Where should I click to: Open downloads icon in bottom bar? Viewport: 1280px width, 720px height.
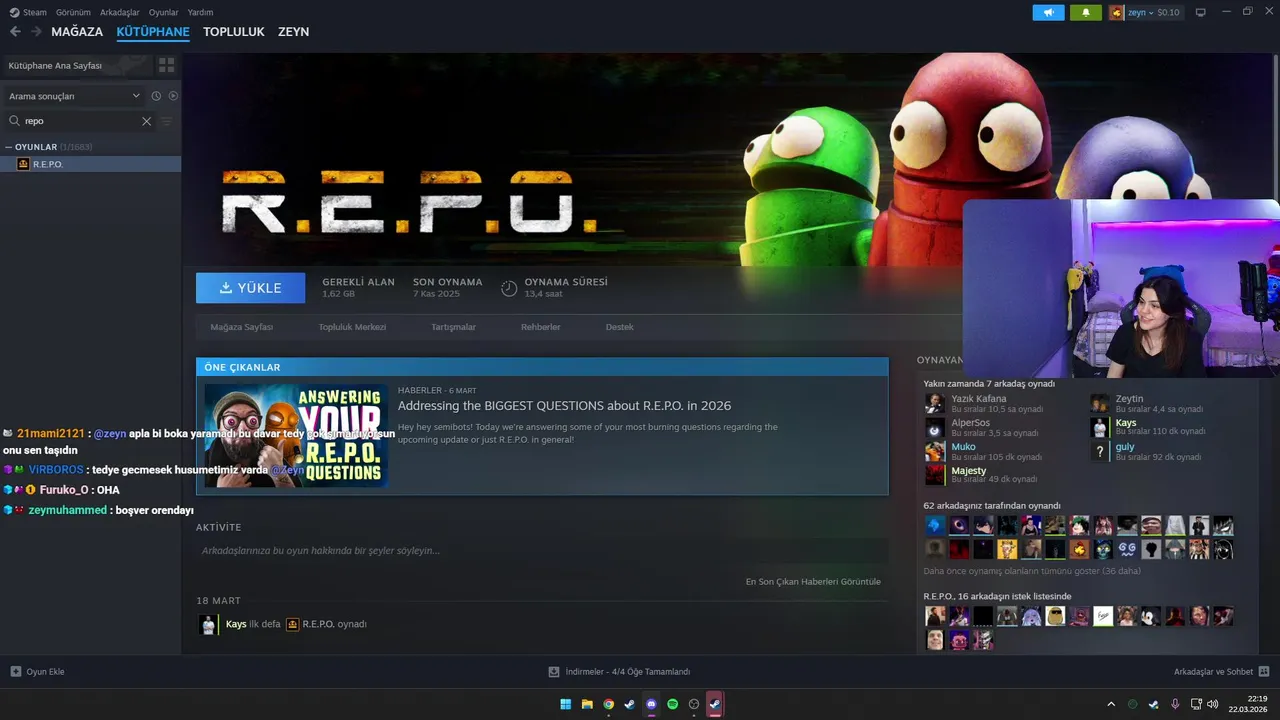click(x=554, y=672)
